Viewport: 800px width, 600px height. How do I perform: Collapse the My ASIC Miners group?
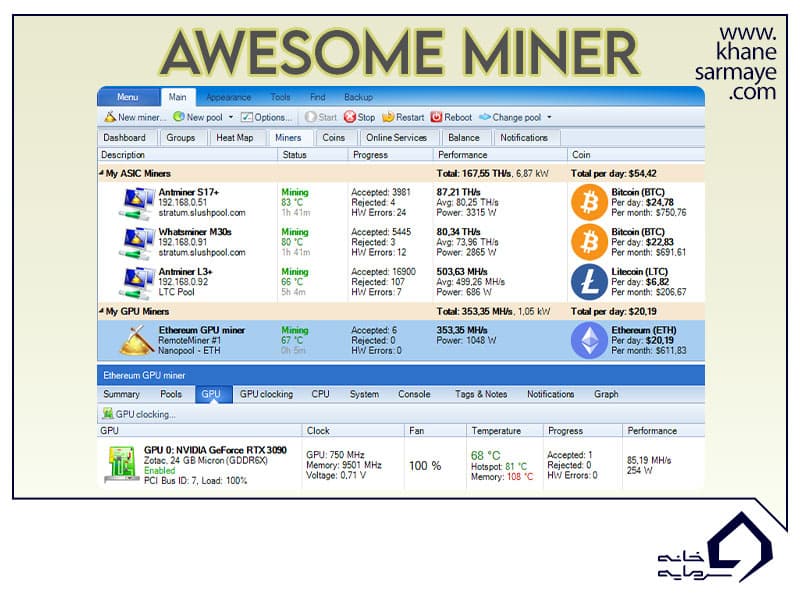(x=101, y=173)
